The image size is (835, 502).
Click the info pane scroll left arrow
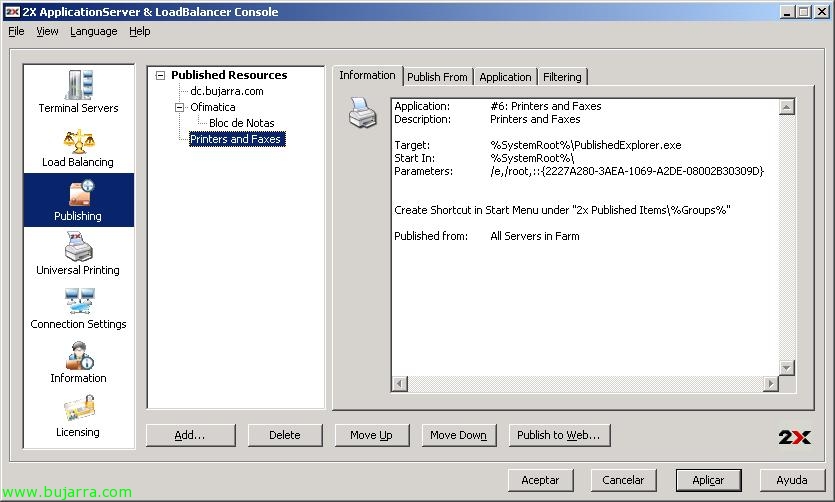click(x=400, y=383)
